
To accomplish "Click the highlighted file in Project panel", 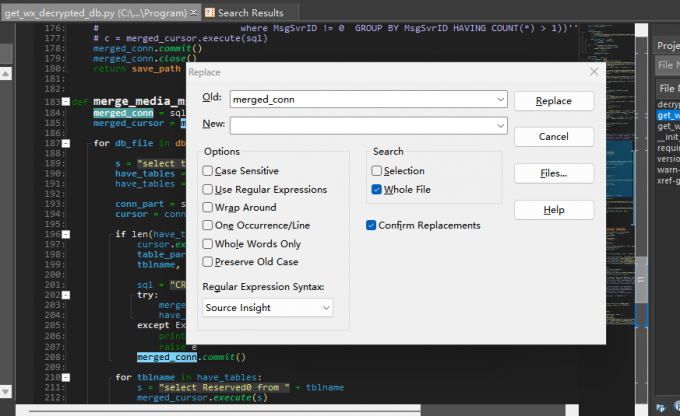I will click(x=668, y=115).
